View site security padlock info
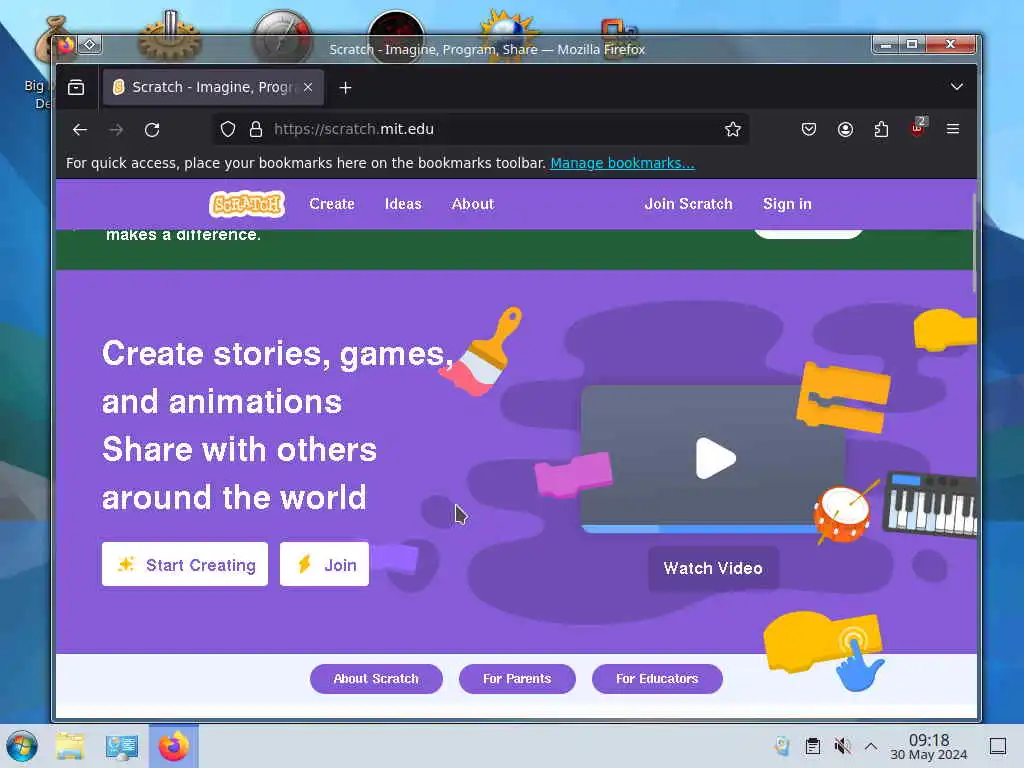 point(256,129)
